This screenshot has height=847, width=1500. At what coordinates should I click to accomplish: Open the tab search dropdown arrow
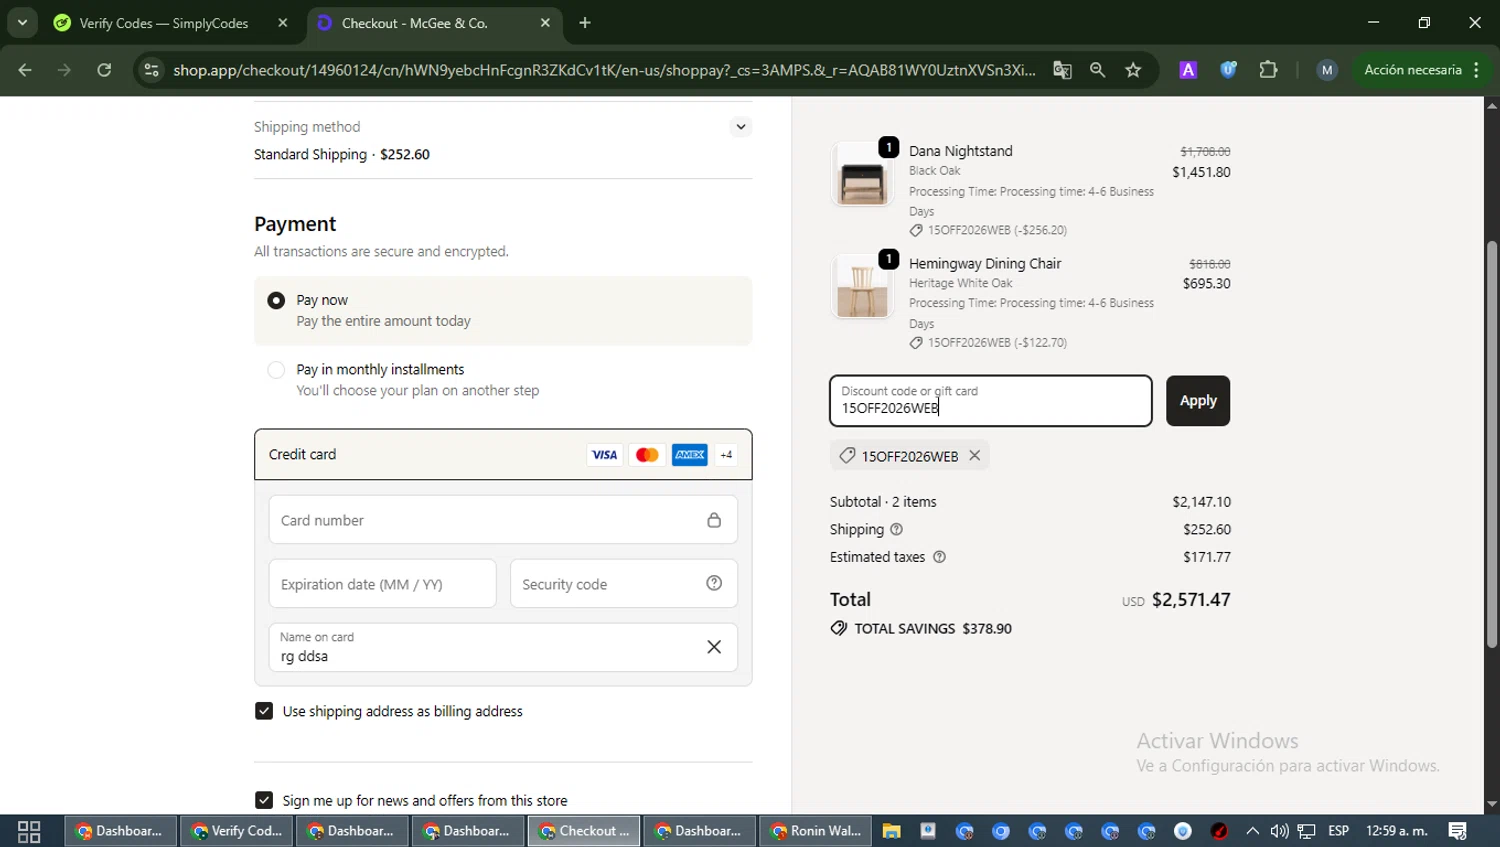point(22,23)
